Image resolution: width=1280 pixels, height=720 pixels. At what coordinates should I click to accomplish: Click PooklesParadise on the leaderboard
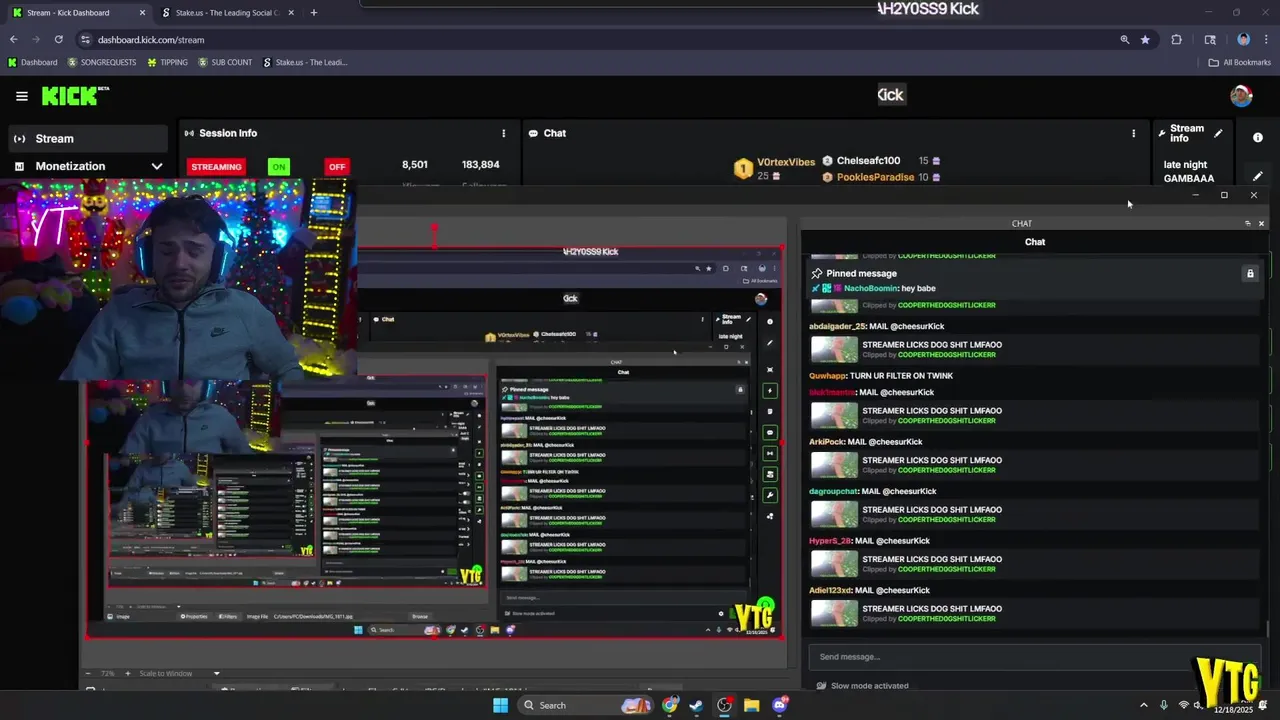875,177
